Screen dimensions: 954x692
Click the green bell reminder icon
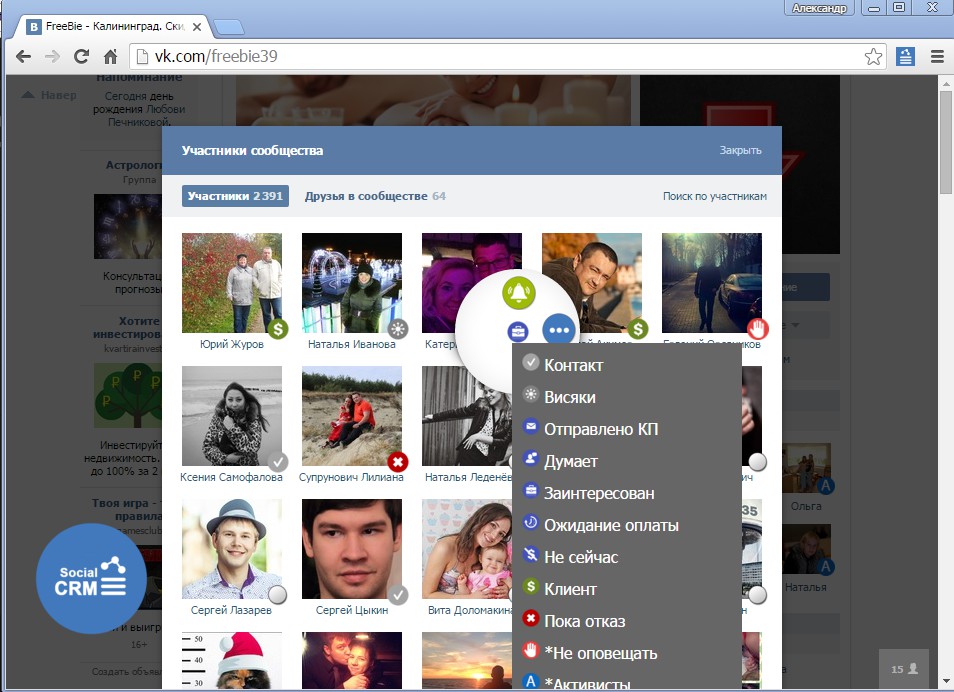coord(518,292)
